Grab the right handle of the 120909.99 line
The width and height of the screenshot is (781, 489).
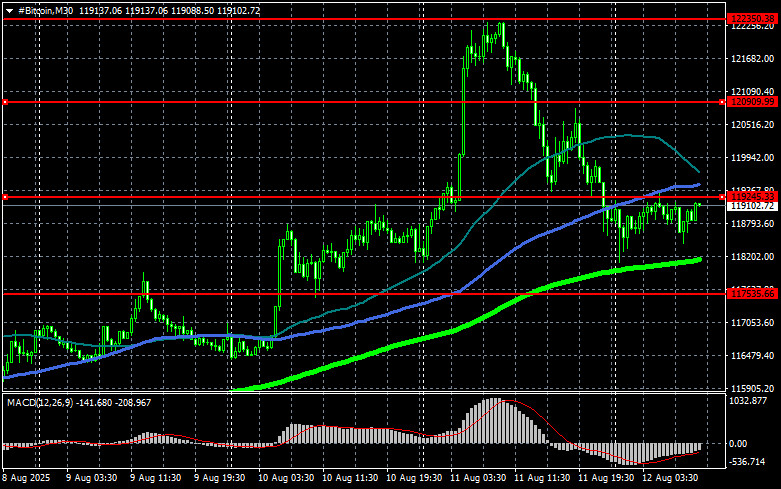(722, 102)
